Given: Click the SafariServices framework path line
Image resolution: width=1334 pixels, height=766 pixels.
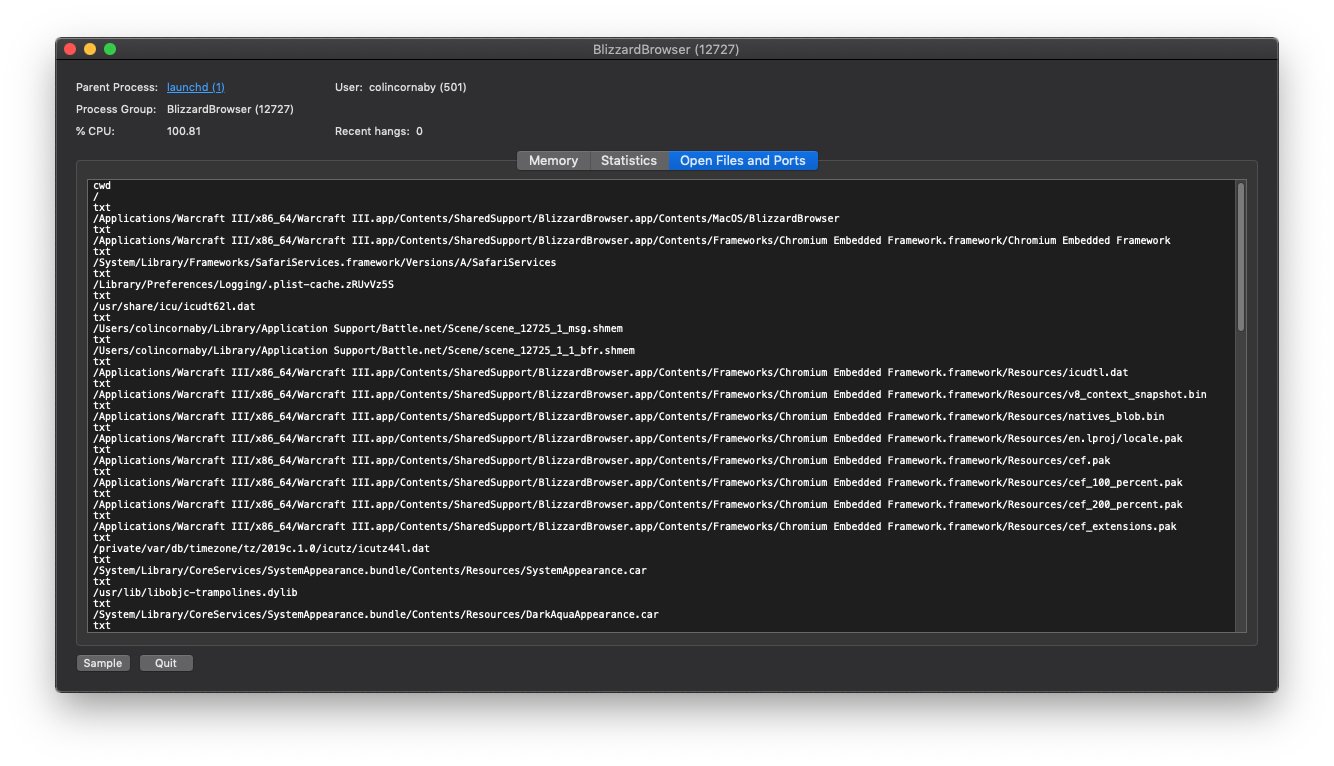Looking at the screenshot, I should [324, 262].
